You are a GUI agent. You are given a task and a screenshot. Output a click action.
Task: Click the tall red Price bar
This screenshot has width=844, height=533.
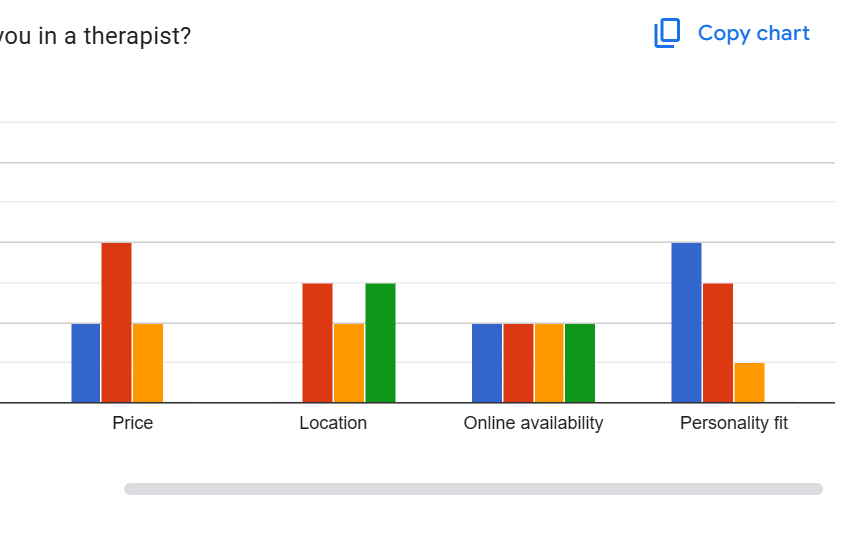tap(117, 323)
